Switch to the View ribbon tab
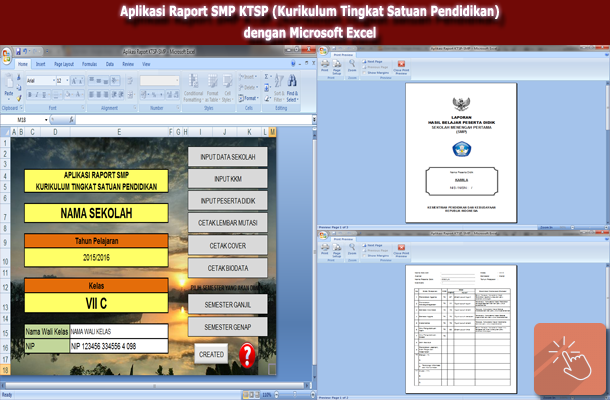This screenshot has width=610, height=400. coord(146,64)
